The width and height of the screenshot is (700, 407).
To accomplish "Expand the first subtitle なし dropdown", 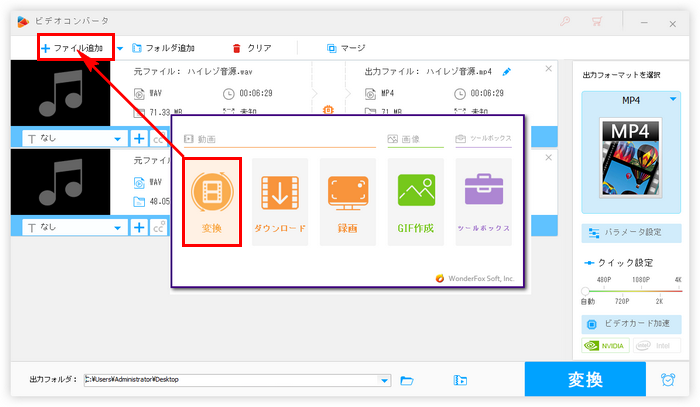I will (x=118, y=139).
